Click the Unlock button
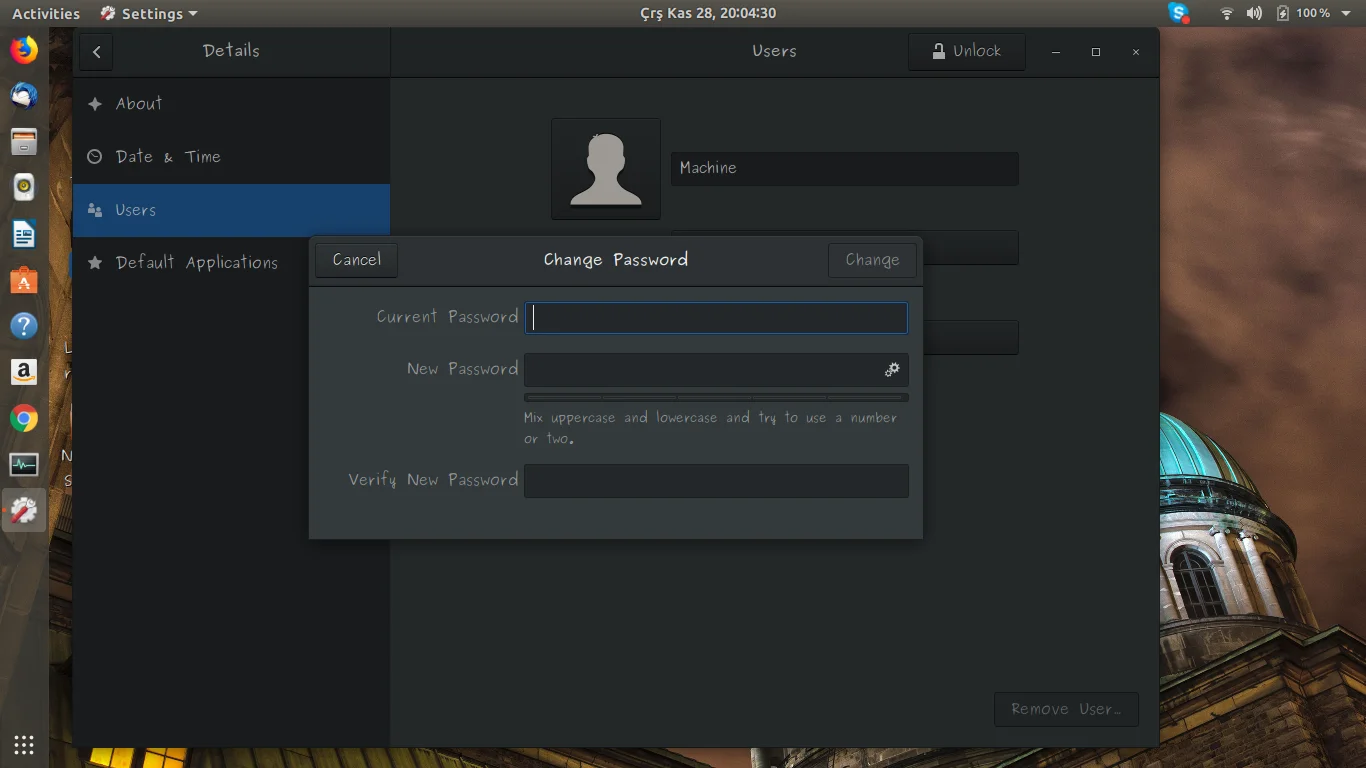Image resolution: width=1366 pixels, height=768 pixels. tap(967, 51)
